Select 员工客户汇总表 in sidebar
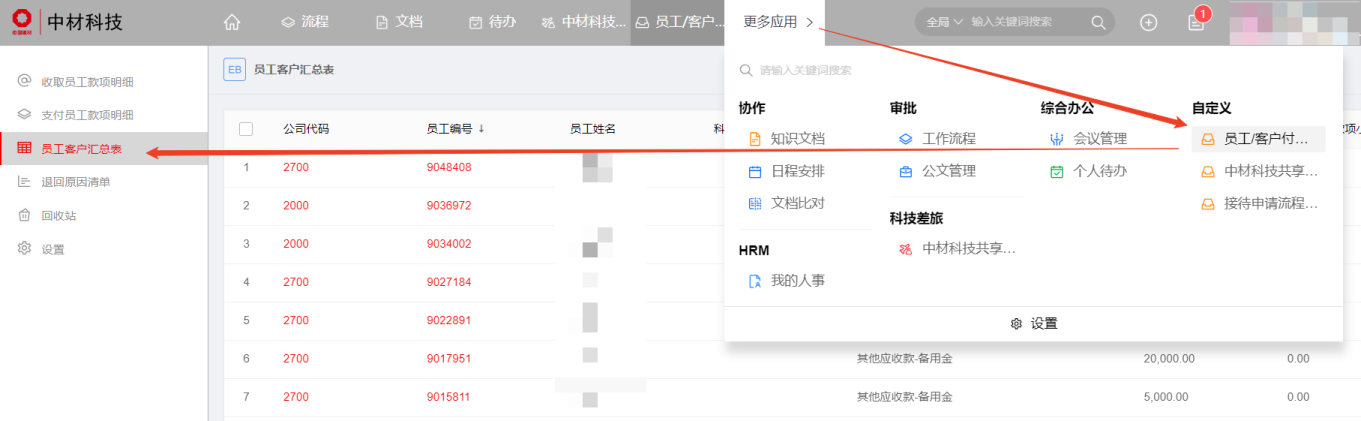Viewport: 1361px width, 421px height. pos(104,149)
